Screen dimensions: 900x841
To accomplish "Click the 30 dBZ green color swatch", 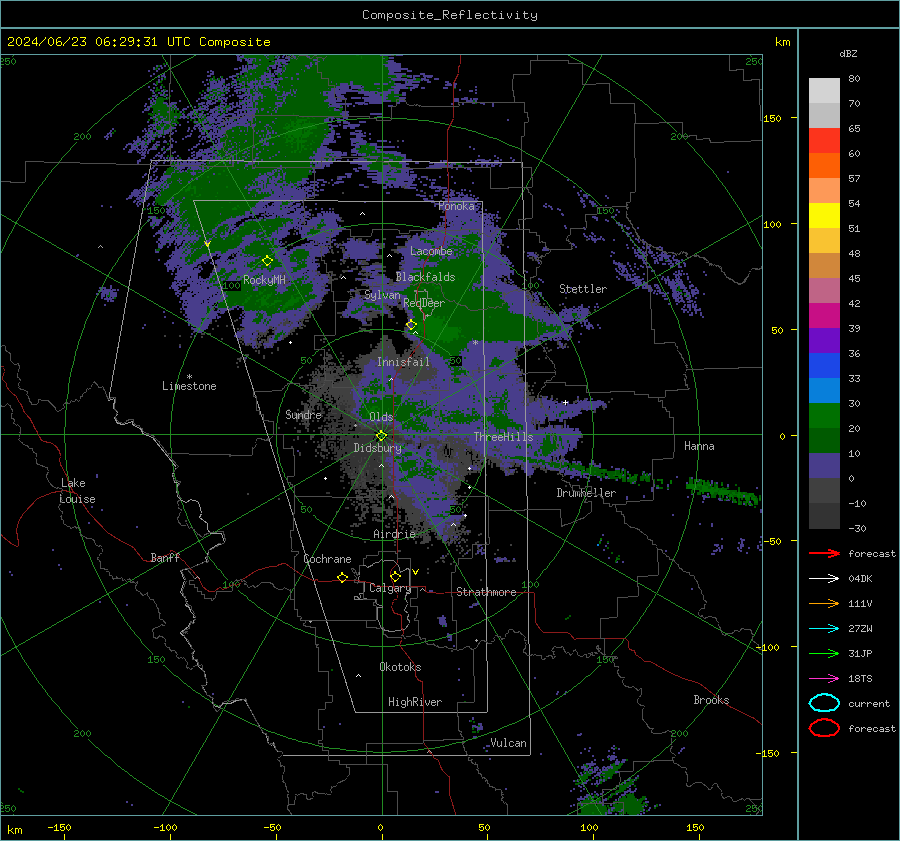I will pos(824,415).
